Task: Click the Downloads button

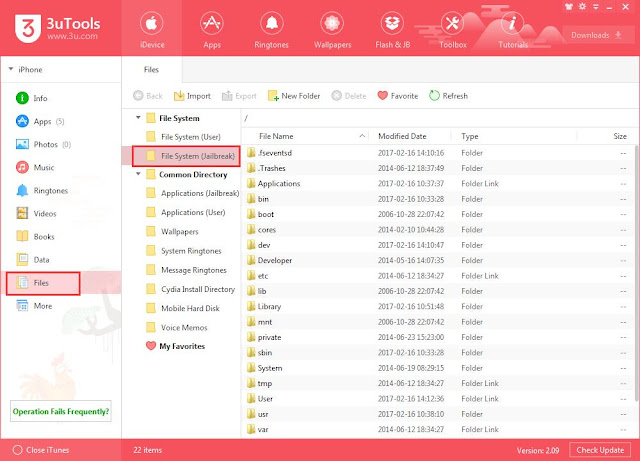Action: (596, 35)
